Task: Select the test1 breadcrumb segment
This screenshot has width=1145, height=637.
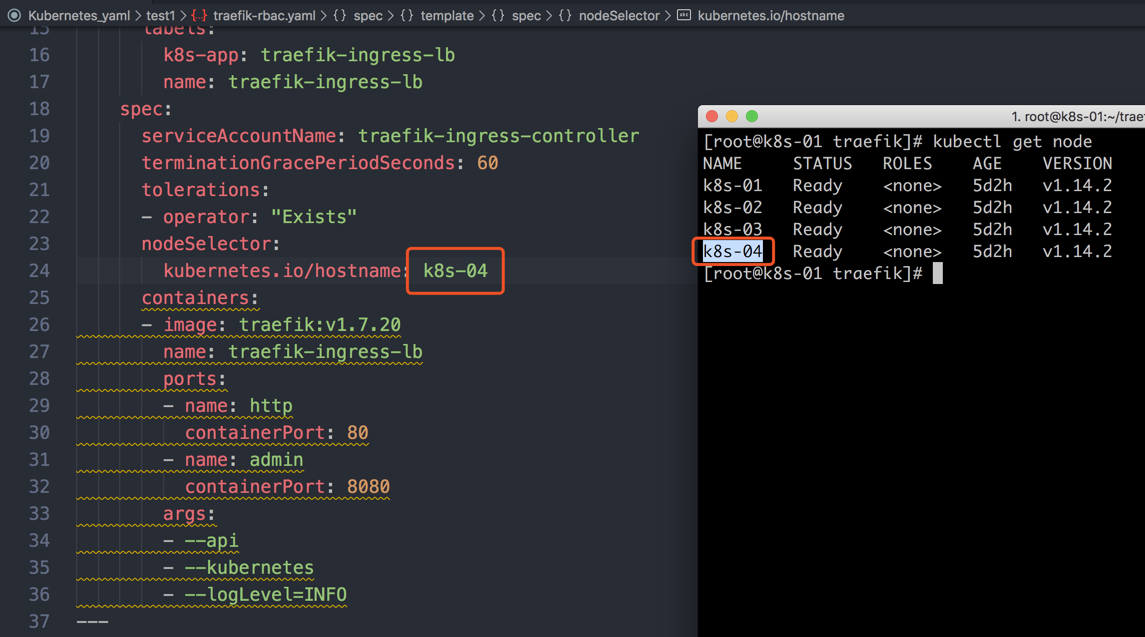Action: tap(161, 15)
